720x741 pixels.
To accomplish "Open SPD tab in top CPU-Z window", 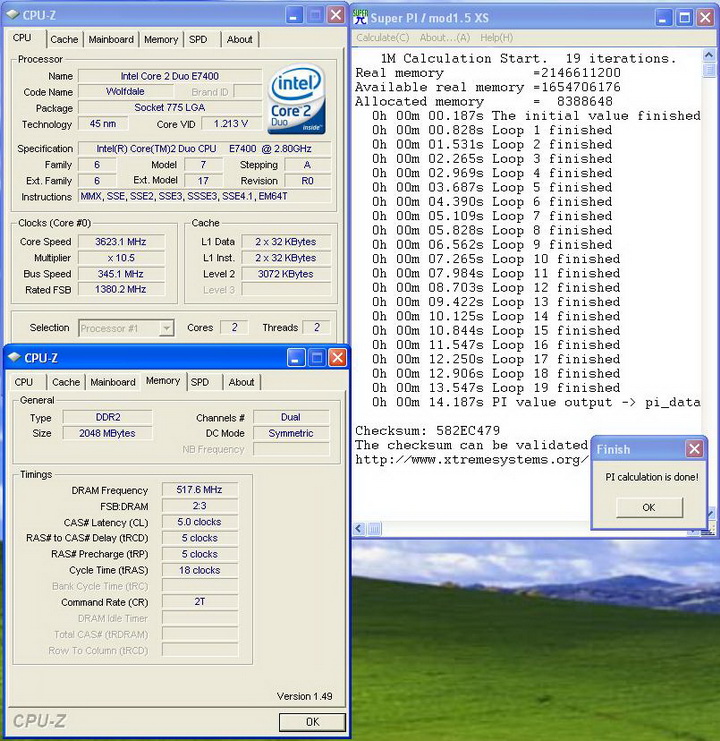I will pos(198,40).
